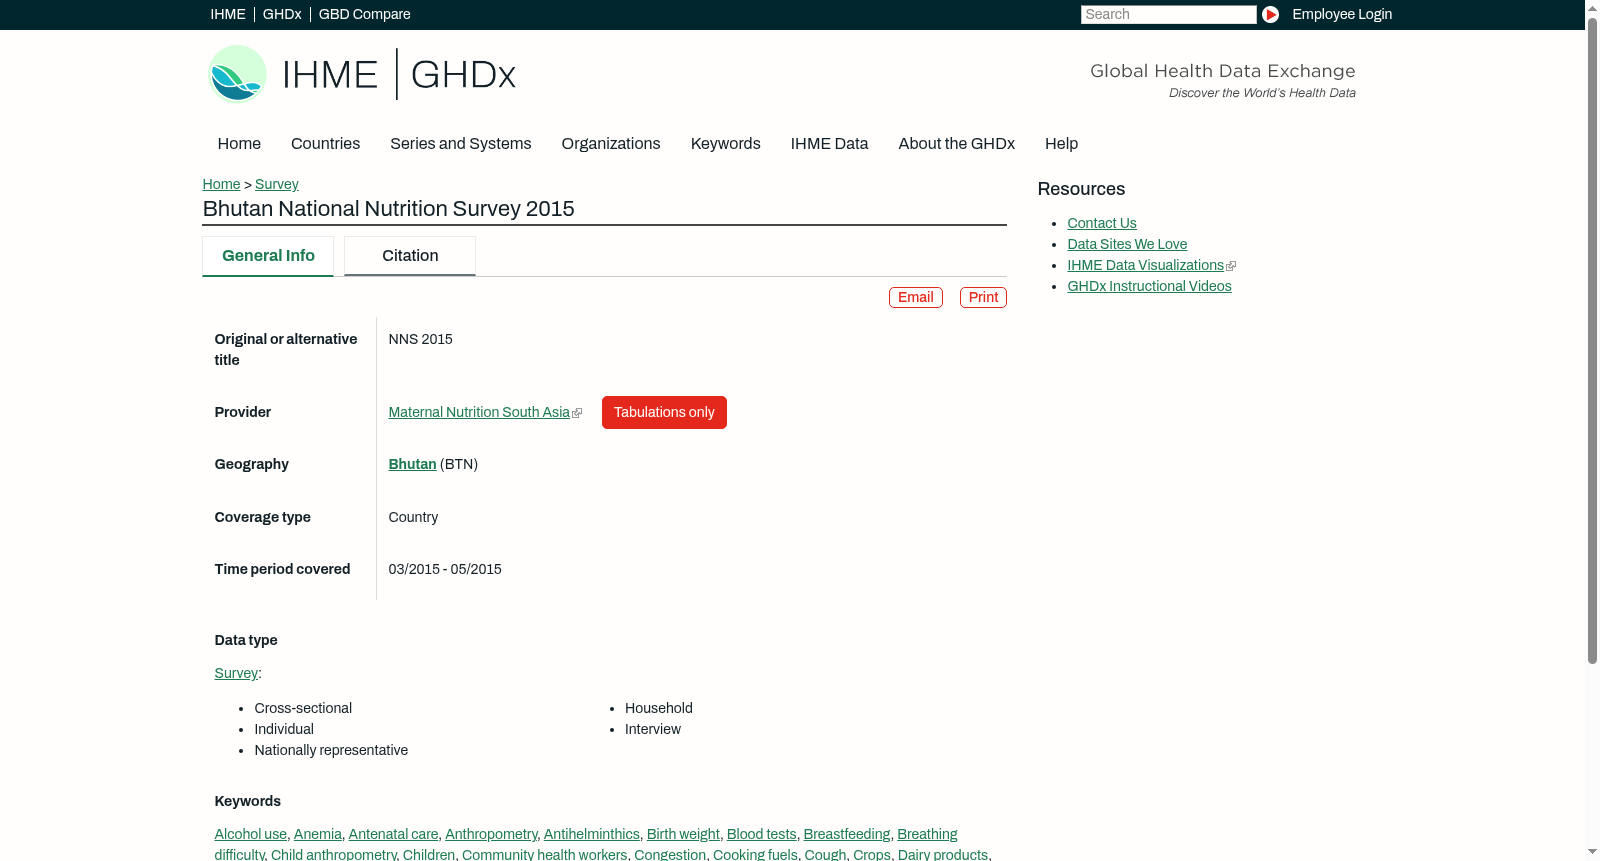Open Series and Systems menu
Image resolution: width=1600 pixels, height=861 pixels.
(461, 144)
